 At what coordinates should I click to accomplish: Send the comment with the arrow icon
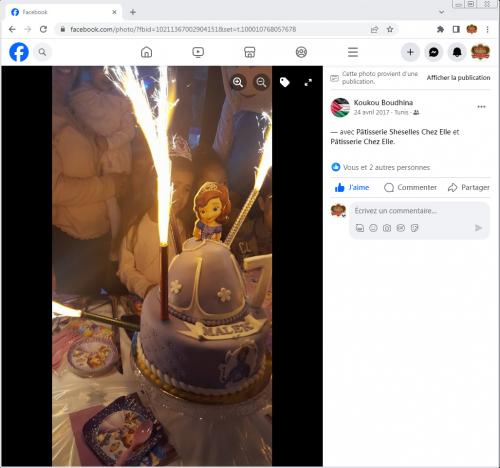478,228
